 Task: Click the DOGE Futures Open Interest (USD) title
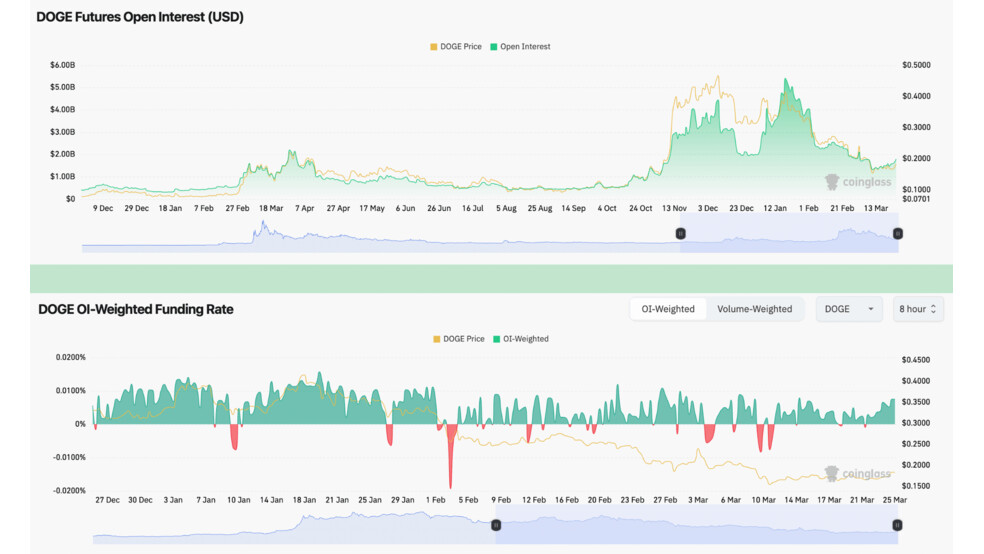pyautogui.click(x=140, y=17)
